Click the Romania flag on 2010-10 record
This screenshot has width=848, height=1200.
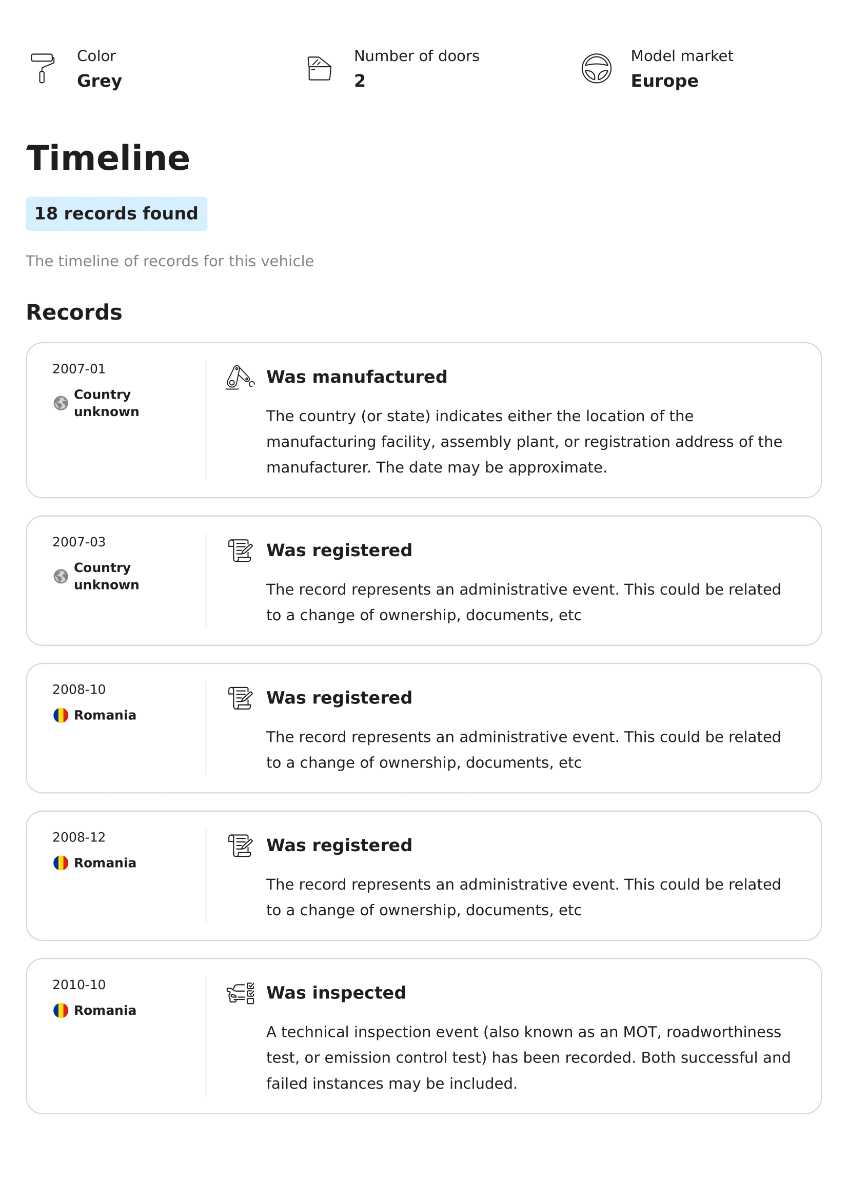[61, 1010]
